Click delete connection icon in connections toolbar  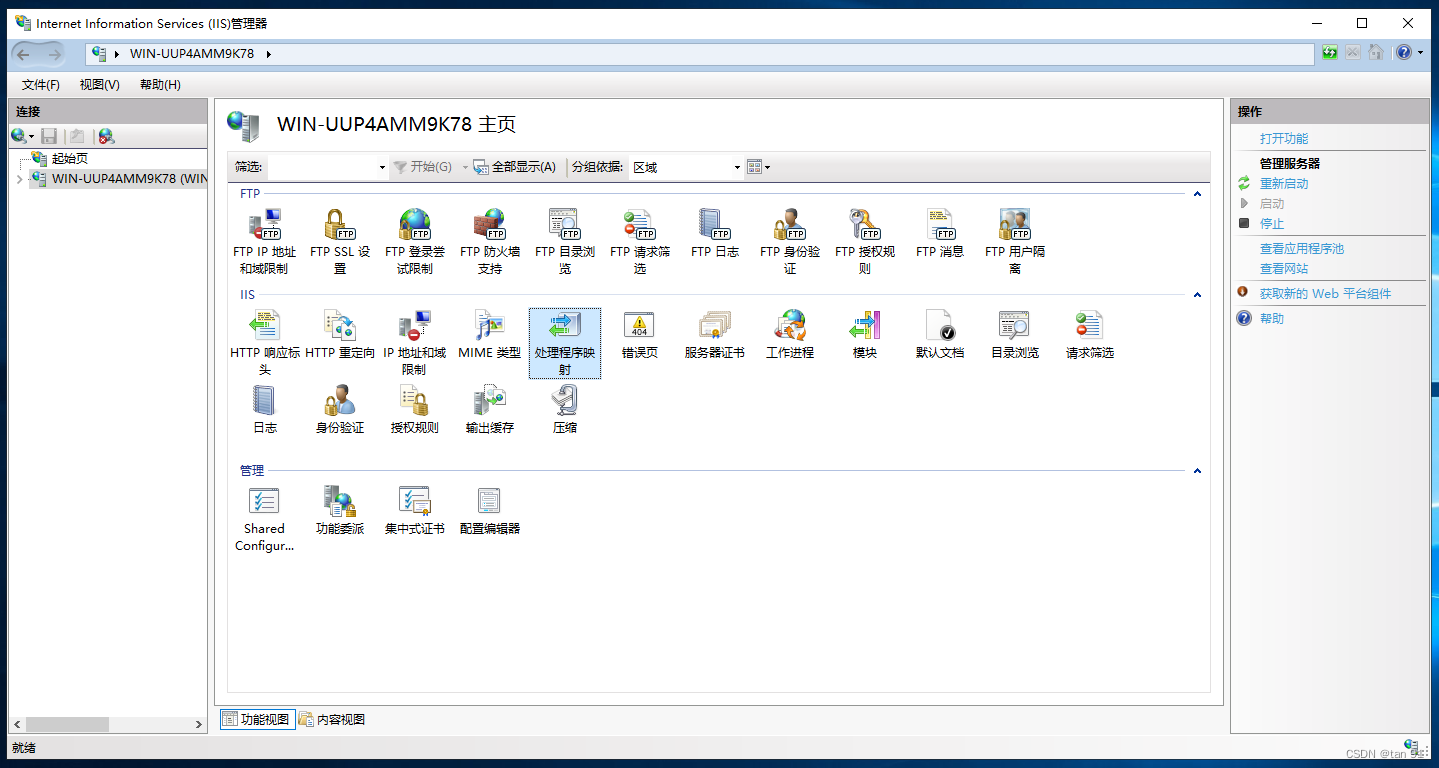coord(106,136)
